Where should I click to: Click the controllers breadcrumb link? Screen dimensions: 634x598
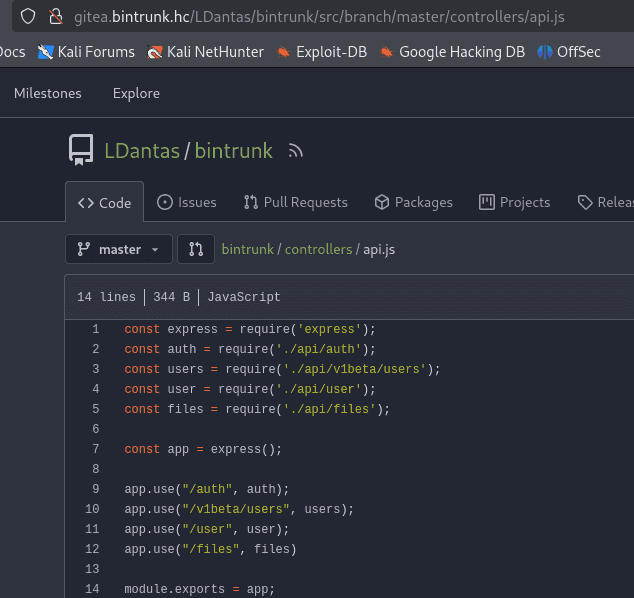click(x=318, y=249)
